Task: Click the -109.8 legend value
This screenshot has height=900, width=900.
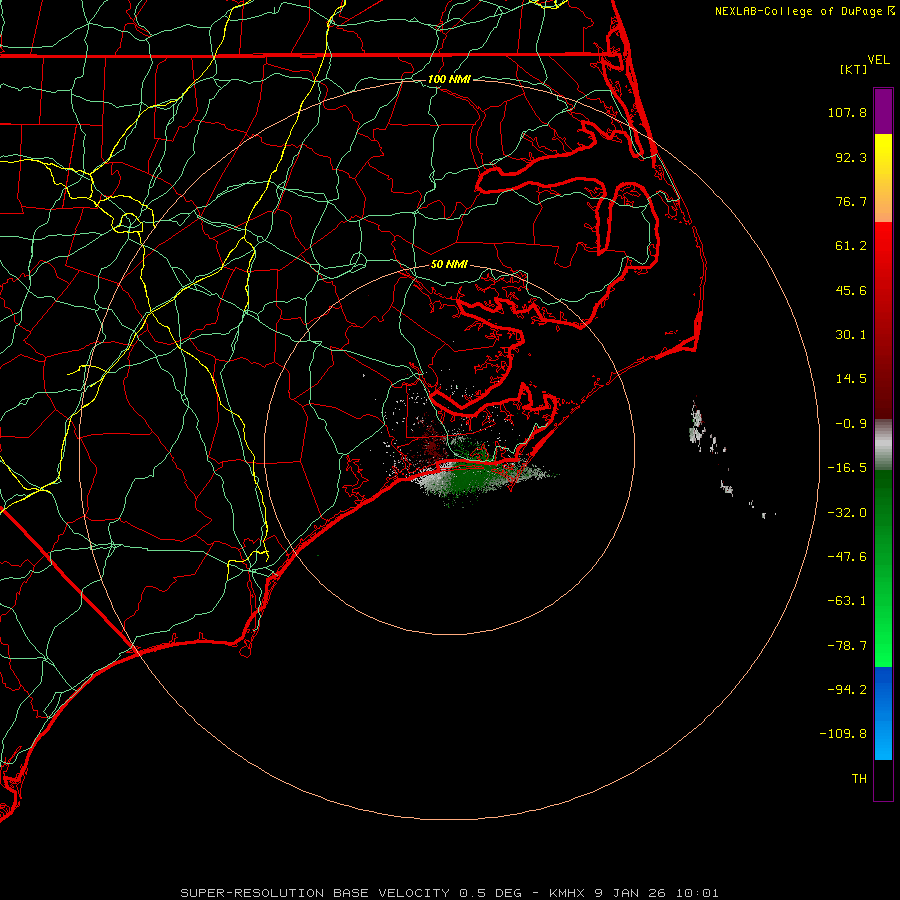Action: (x=843, y=734)
